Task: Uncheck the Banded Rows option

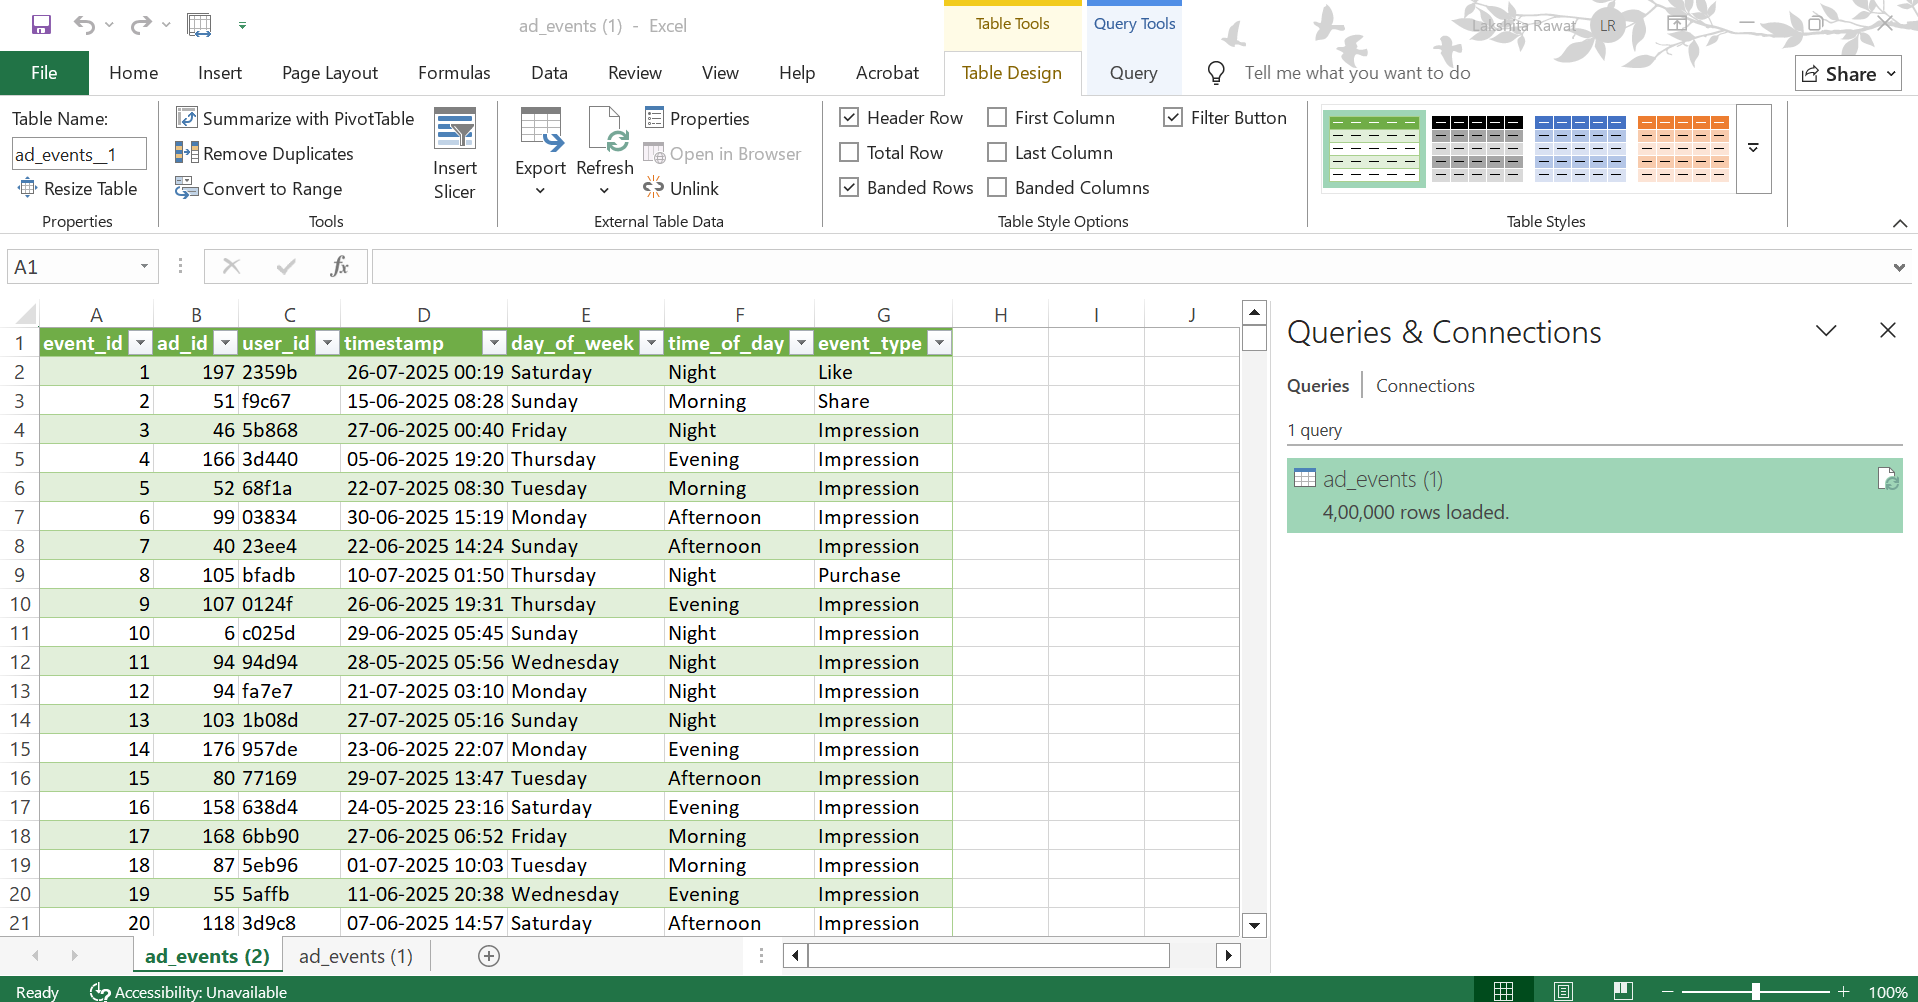Action: pos(849,187)
